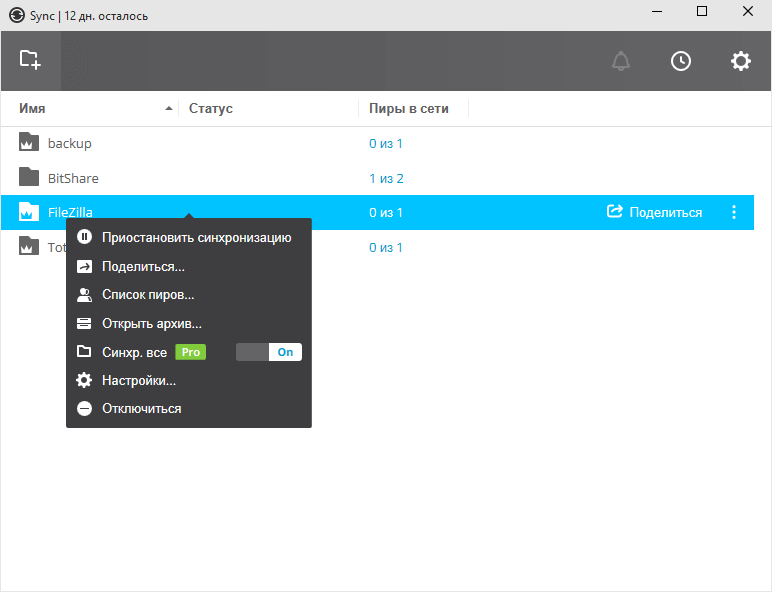Click the add folder icon in toolbar
The height and width of the screenshot is (592, 772).
(x=30, y=60)
